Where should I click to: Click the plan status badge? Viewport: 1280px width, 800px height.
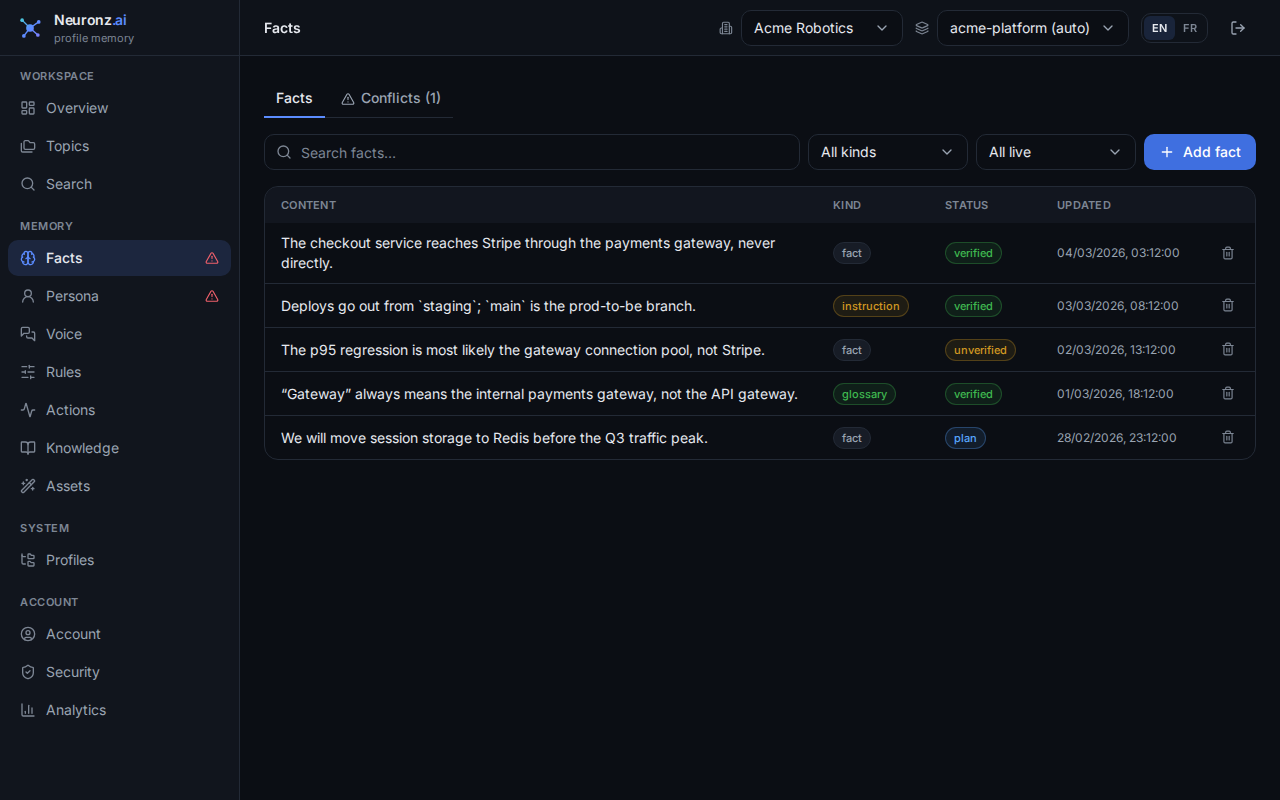pyautogui.click(x=965, y=438)
